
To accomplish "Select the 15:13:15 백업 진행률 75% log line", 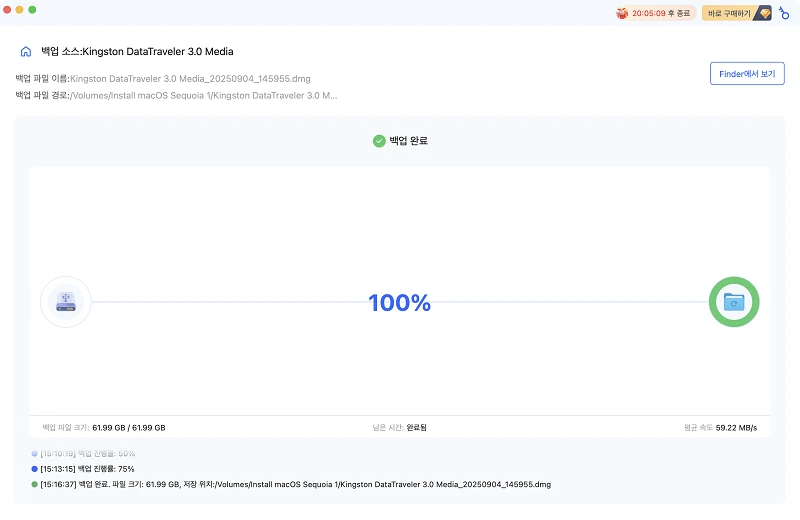I will pyautogui.click(x=87, y=468).
